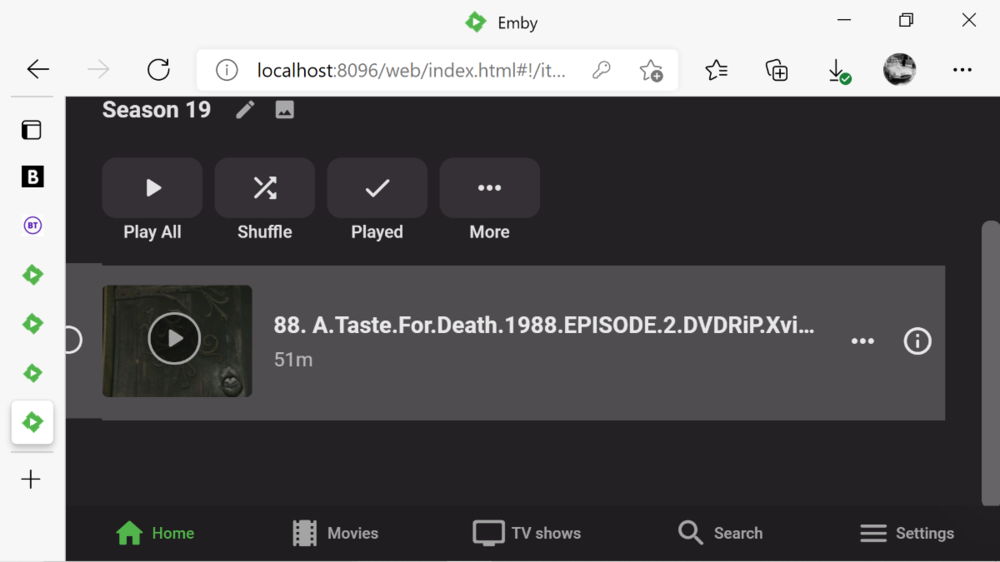Click the 51m duration text
1000x562 pixels.
pyautogui.click(x=293, y=360)
